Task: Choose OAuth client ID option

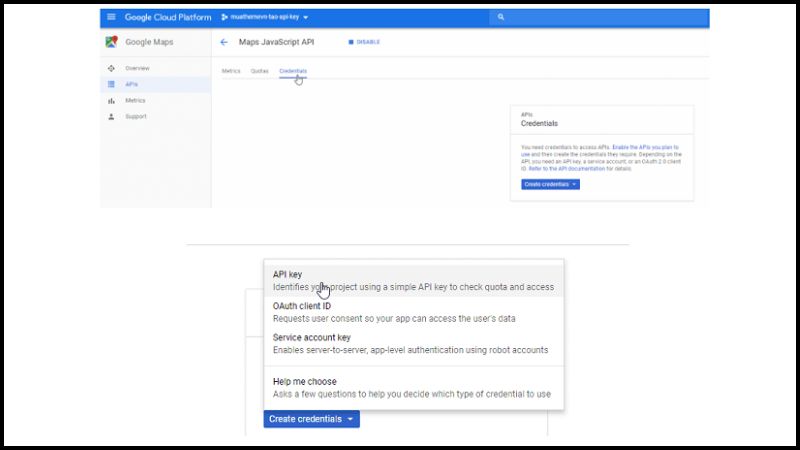Action: [414, 312]
